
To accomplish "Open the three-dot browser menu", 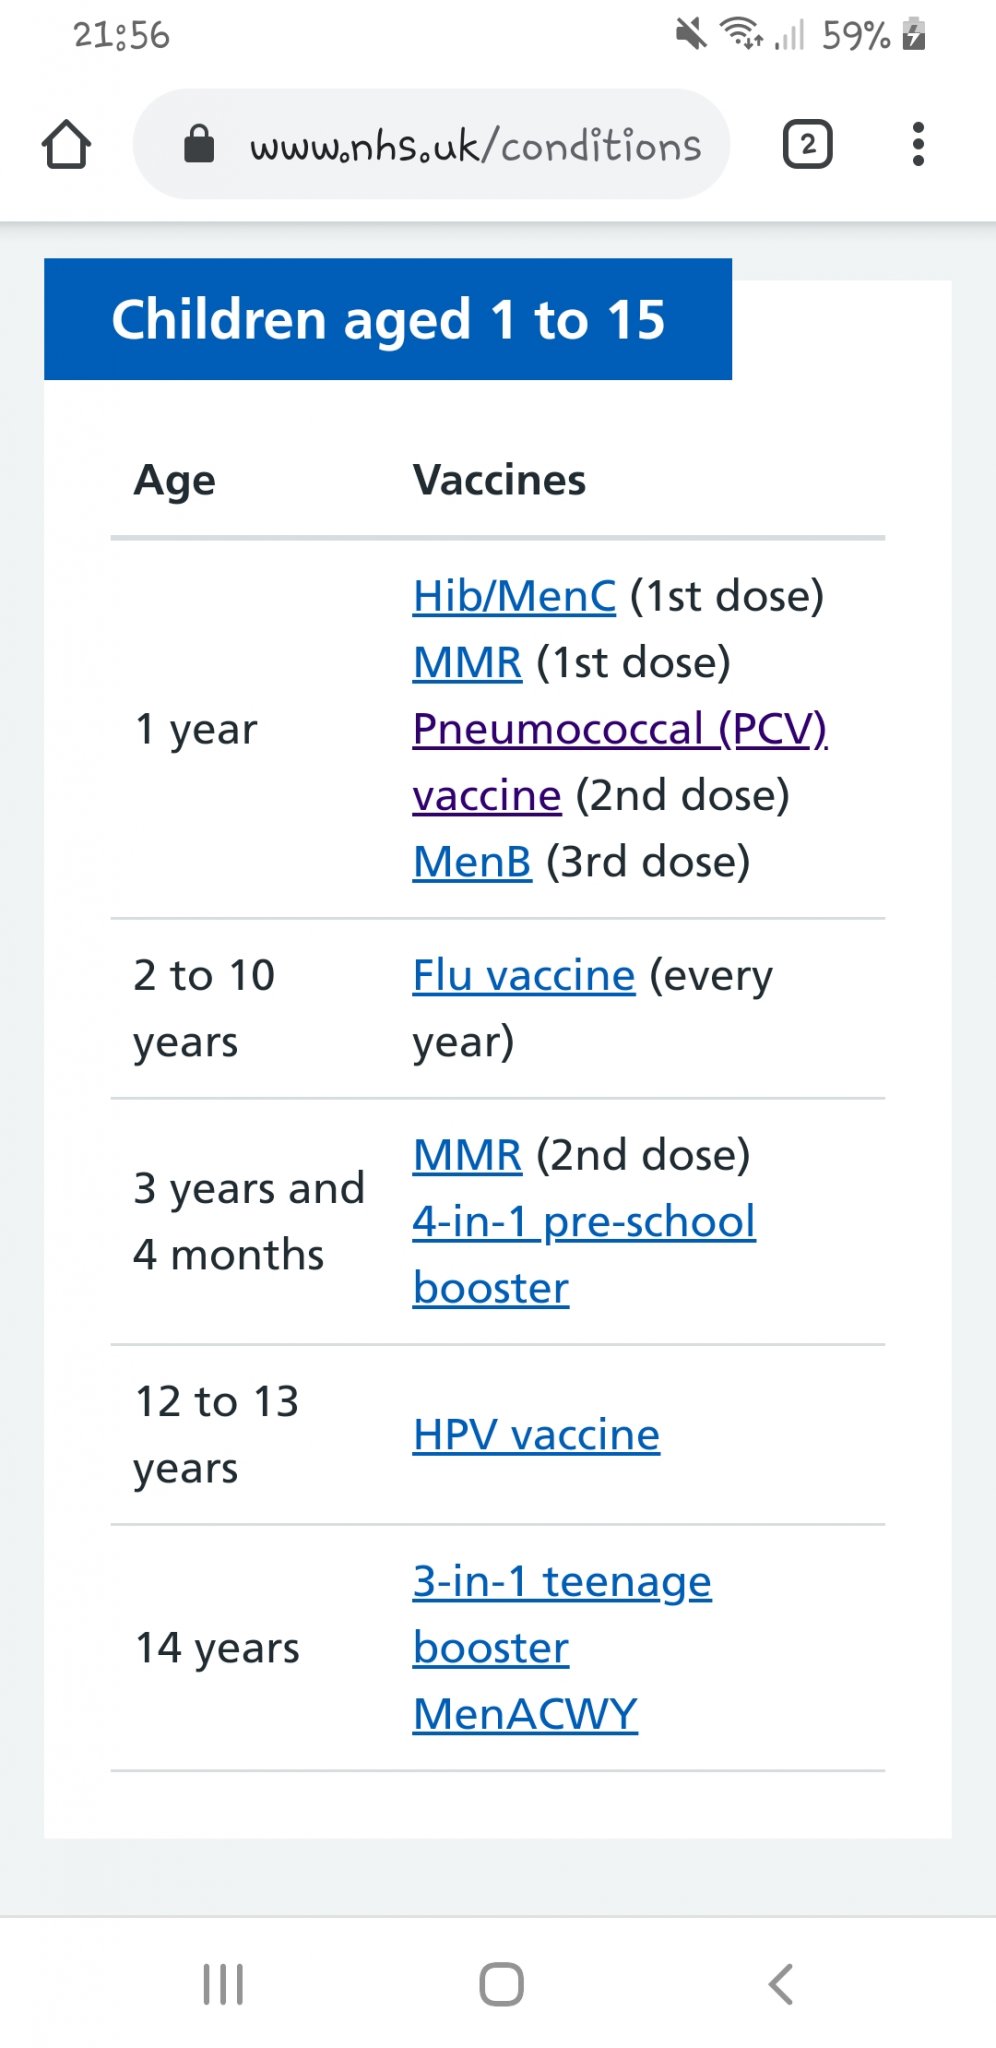I will pos(918,145).
